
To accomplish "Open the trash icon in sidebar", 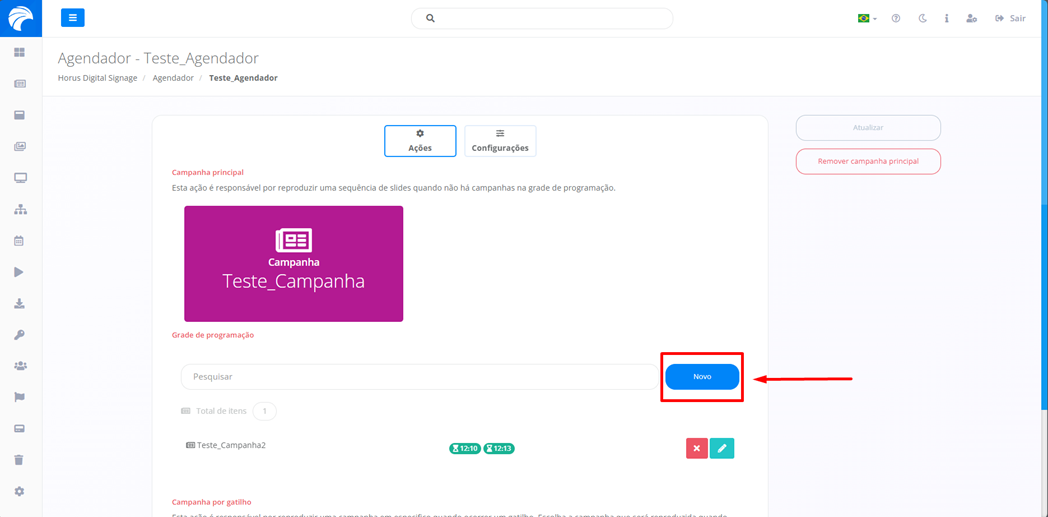I will 20,460.
